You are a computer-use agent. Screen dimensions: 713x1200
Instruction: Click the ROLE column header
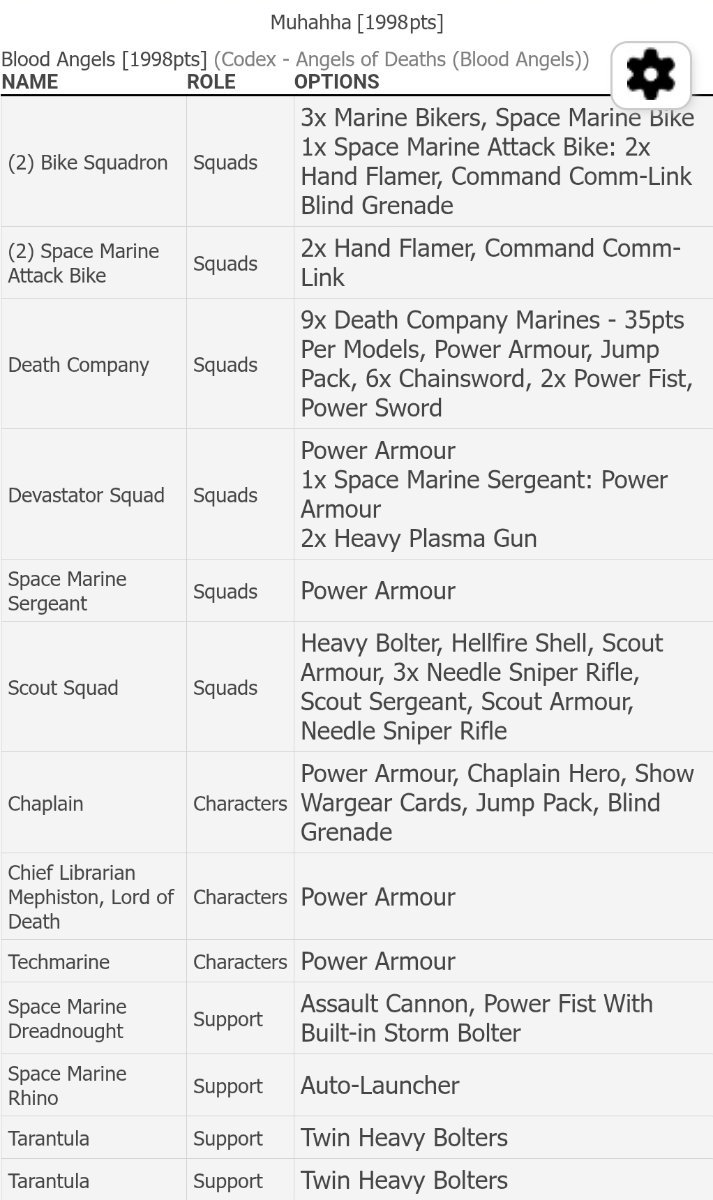pos(211,82)
